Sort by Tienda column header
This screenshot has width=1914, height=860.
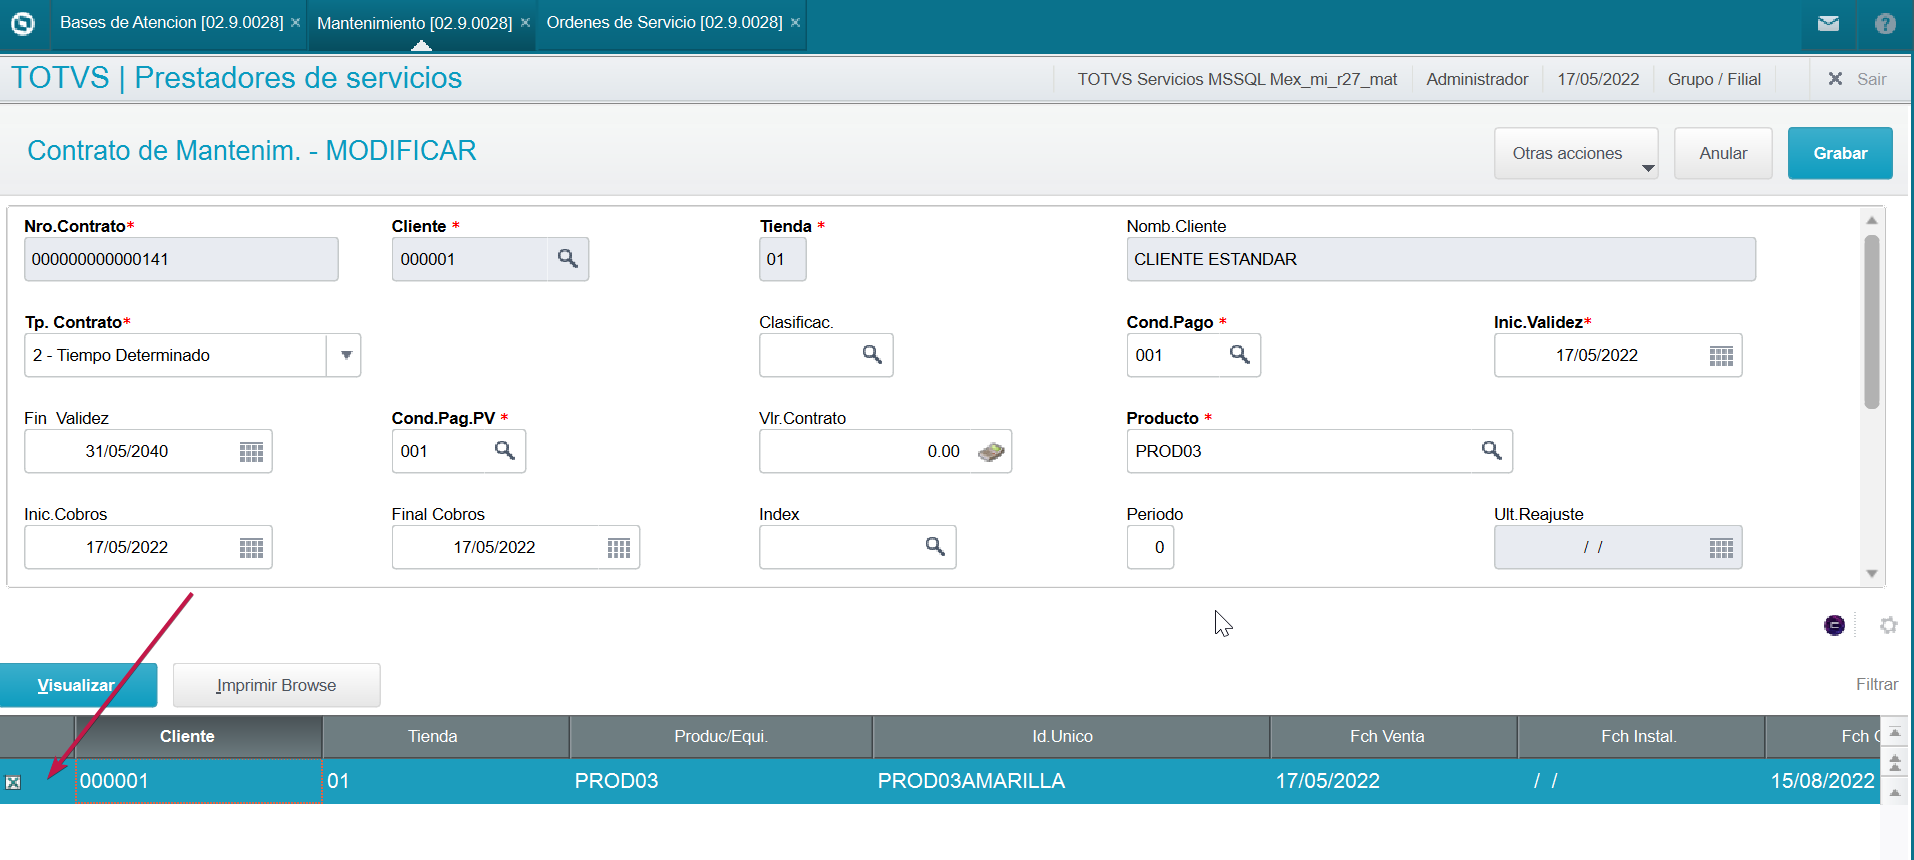click(x=446, y=736)
